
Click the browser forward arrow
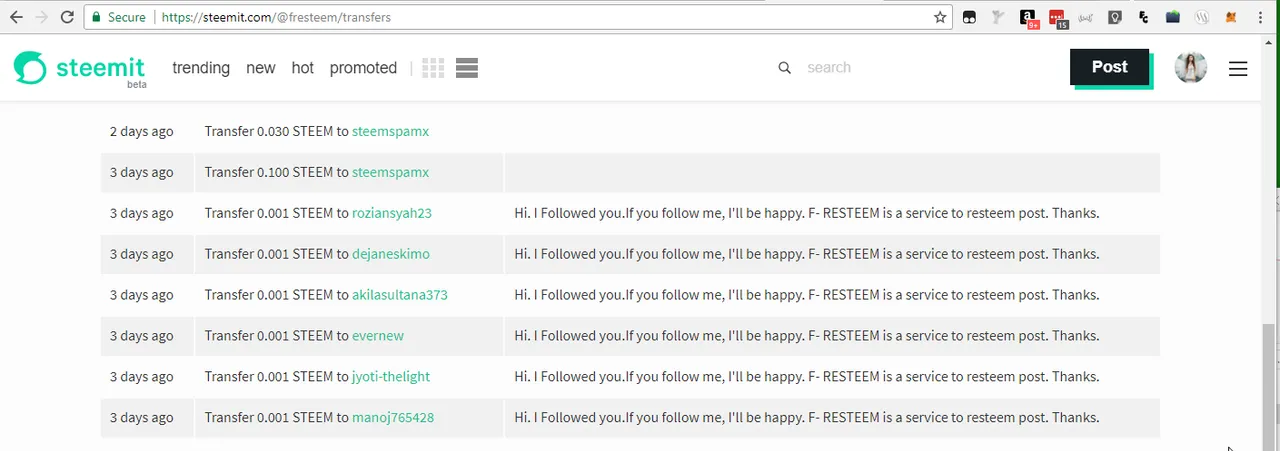pos(42,17)
